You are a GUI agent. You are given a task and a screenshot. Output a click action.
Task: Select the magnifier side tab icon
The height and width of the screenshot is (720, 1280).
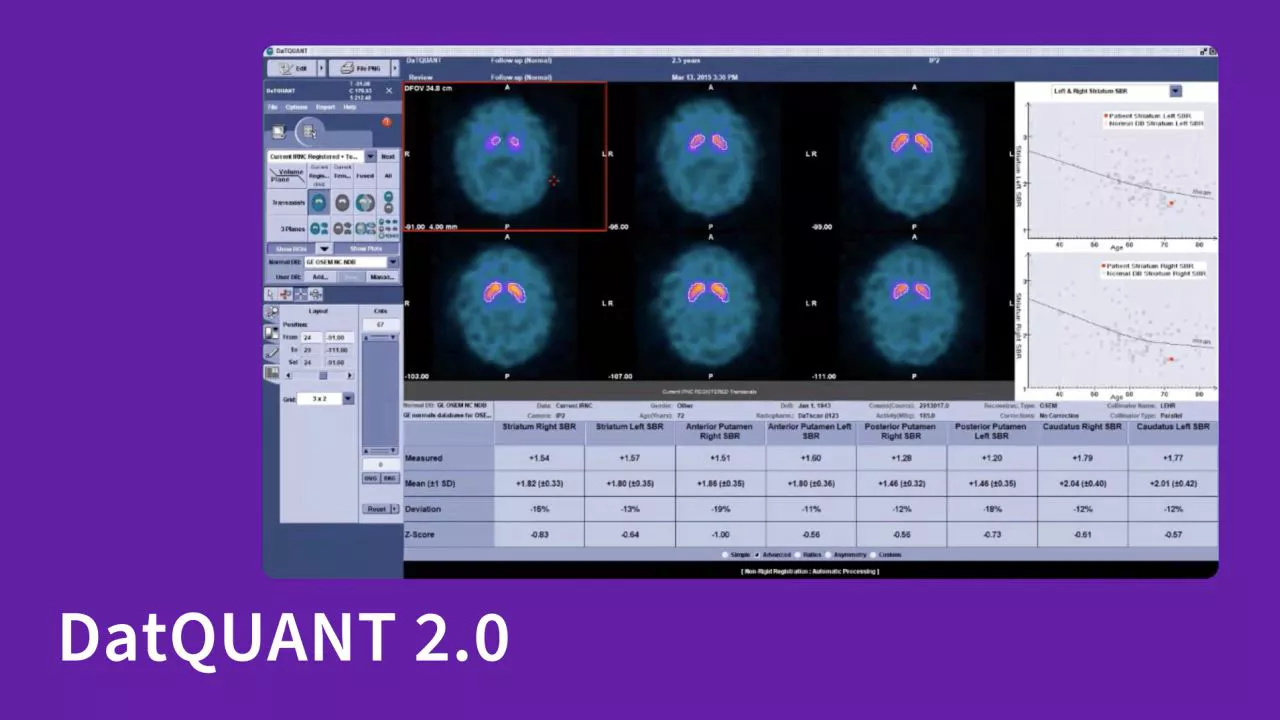[271, 313]
